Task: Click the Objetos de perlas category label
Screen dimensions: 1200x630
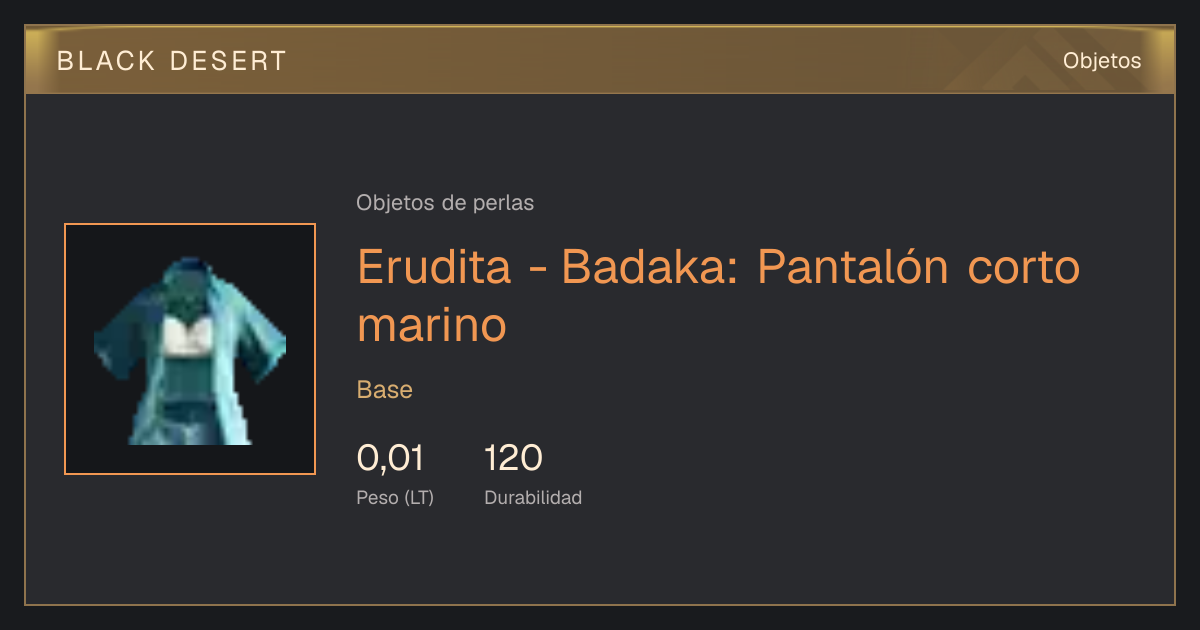Action: [445, 203]
